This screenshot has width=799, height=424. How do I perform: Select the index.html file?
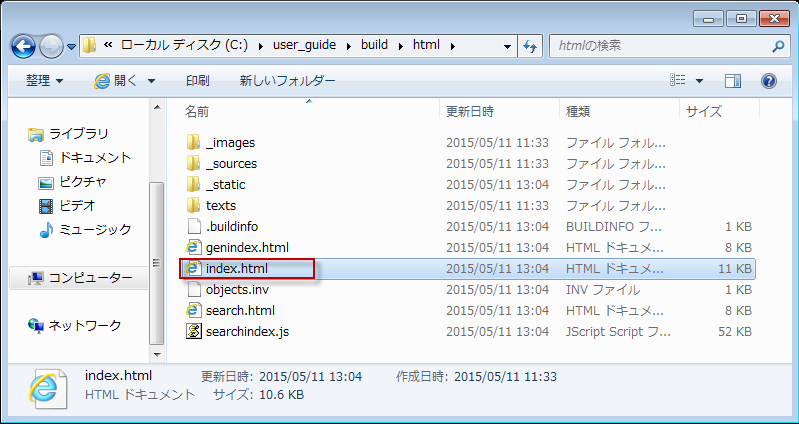click(x=237, y=269)
